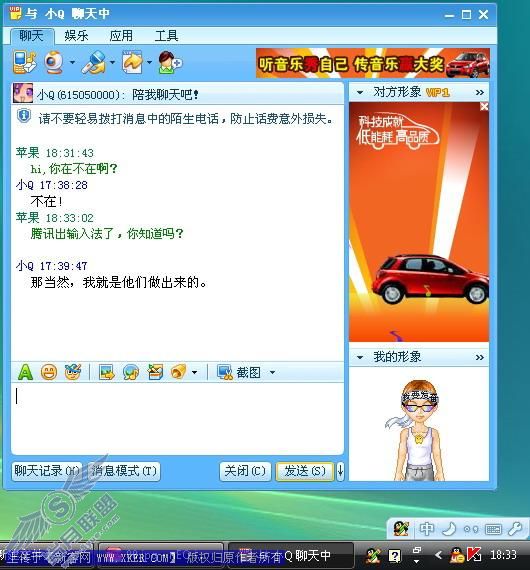
Task: Click the magic emoticon icon
Action: [x=72, y=372]
